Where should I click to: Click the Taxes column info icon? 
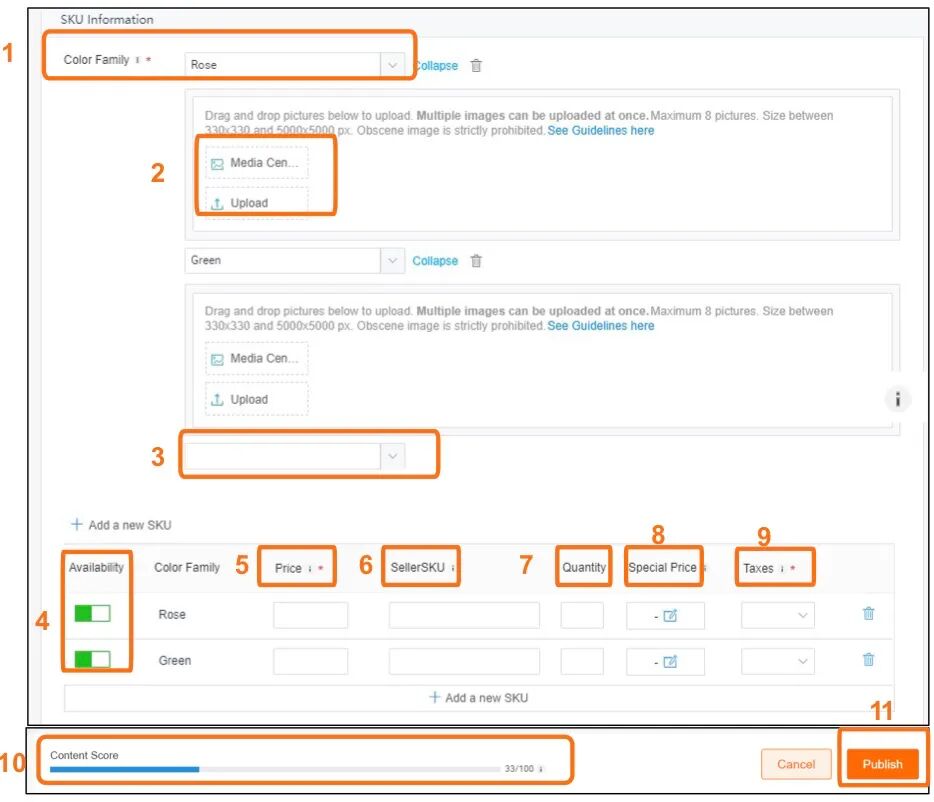[782, 569]
